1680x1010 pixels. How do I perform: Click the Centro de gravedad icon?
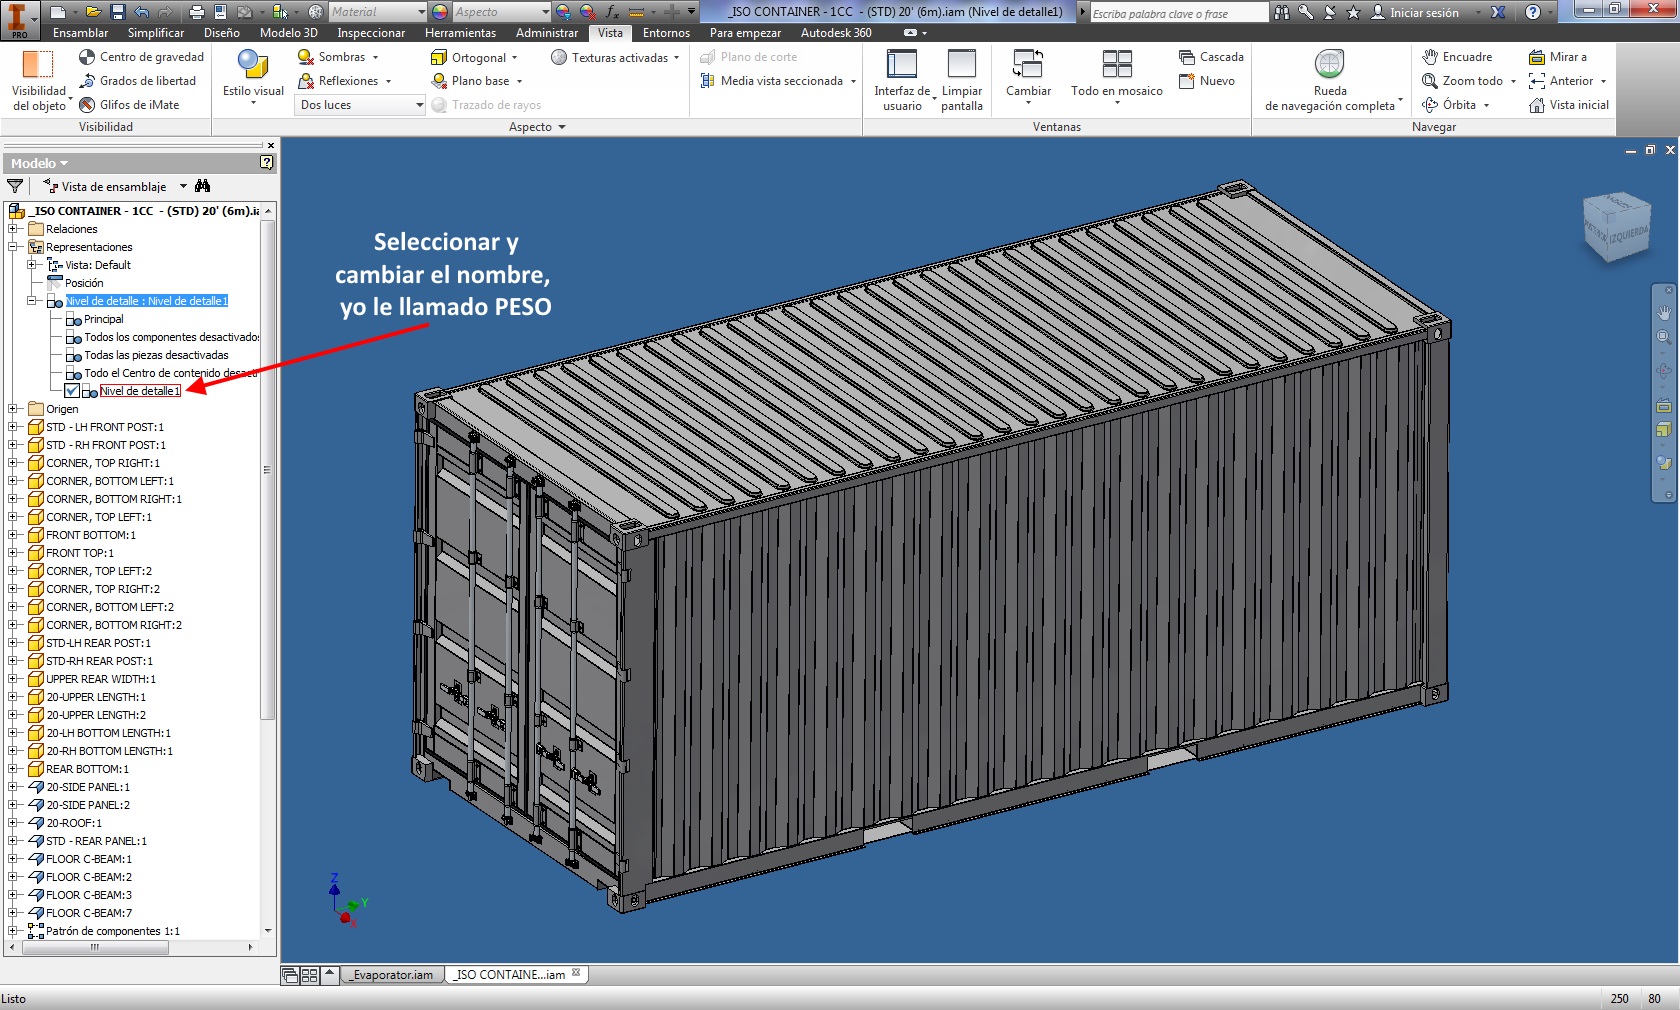coord(88,57)
